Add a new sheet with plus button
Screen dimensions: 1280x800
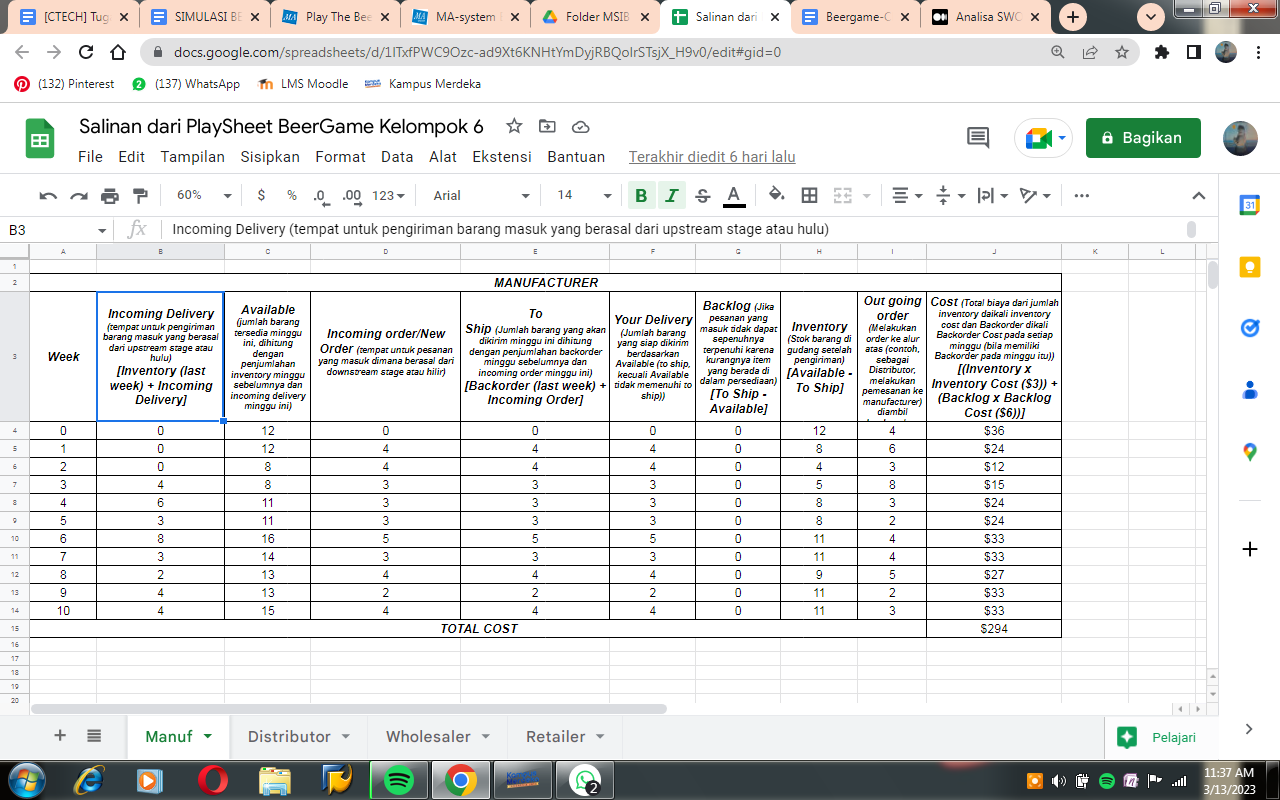coord(60,736)
